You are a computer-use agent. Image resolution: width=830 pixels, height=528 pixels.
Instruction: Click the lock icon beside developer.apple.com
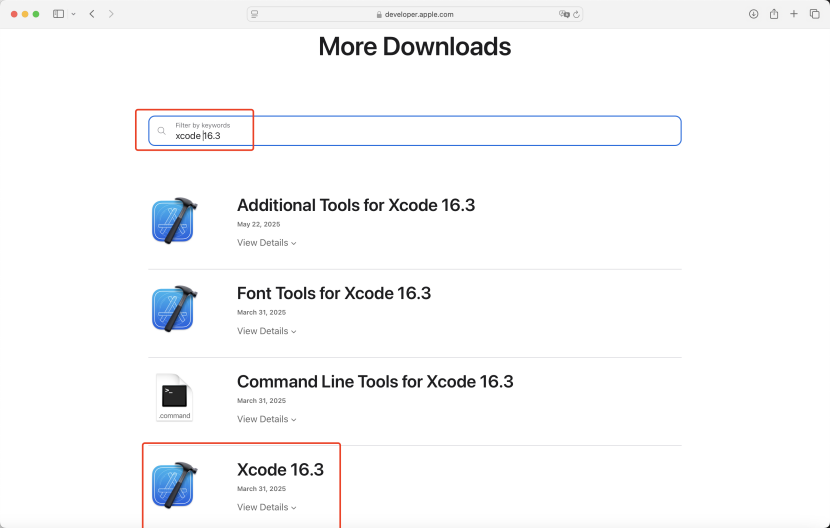coord(379,15)
